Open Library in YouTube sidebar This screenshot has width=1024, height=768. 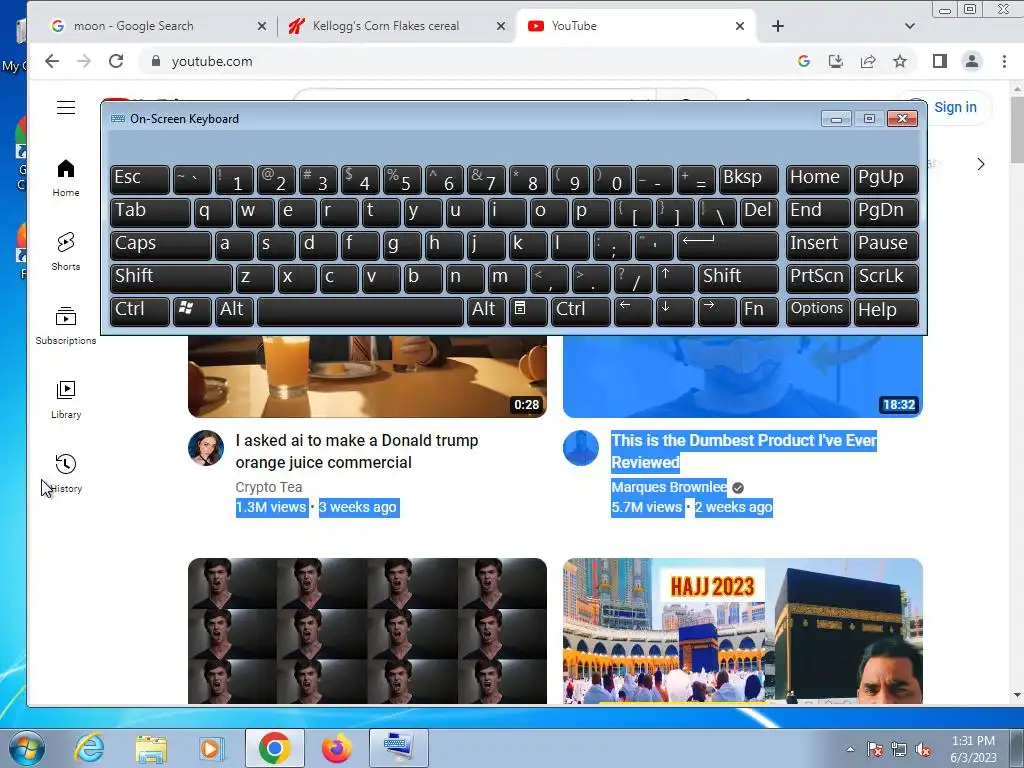66,399
